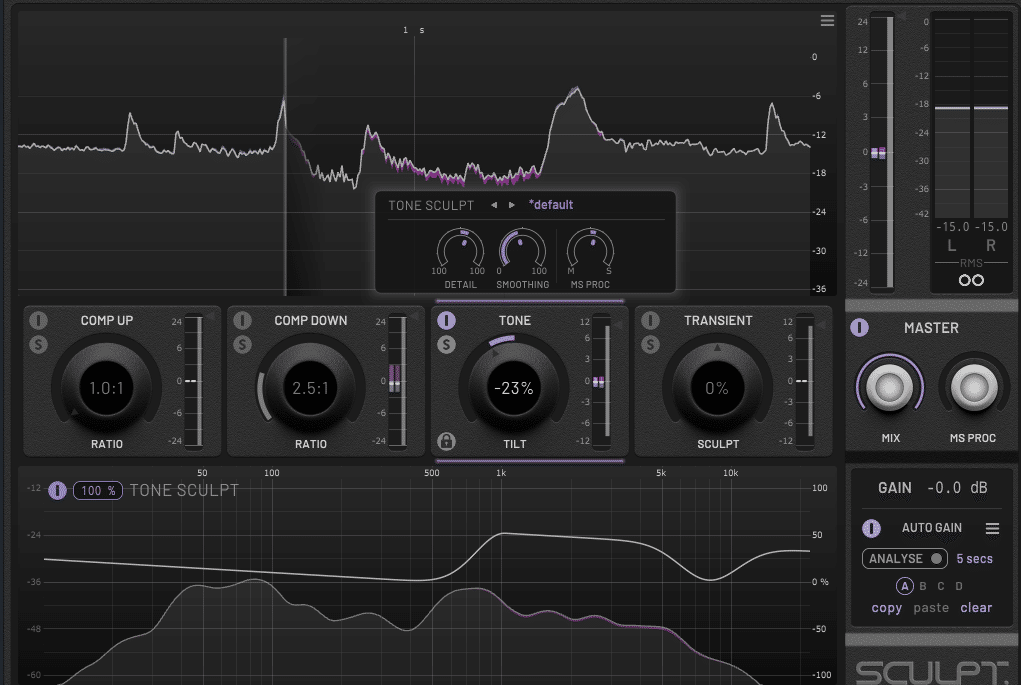Click the TONE SCULPT popup title
Image resolution: width=1021 pixels, height=685 pixels.
click(431, 206)
